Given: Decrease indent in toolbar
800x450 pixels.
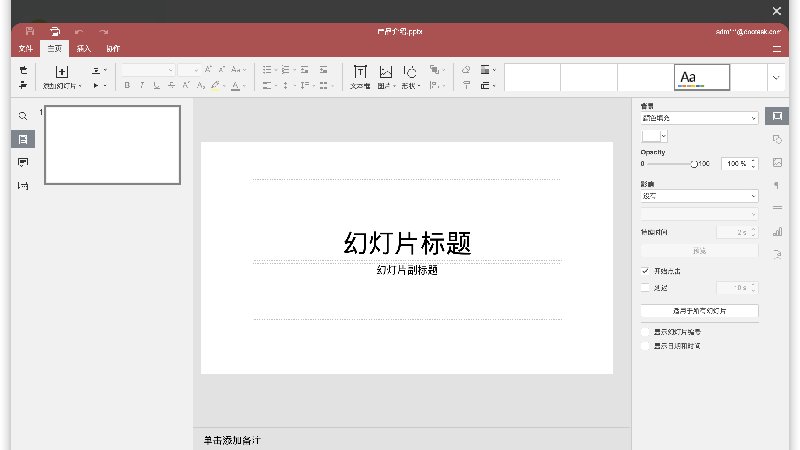Looking at the screenshot, I should (305, 69).
